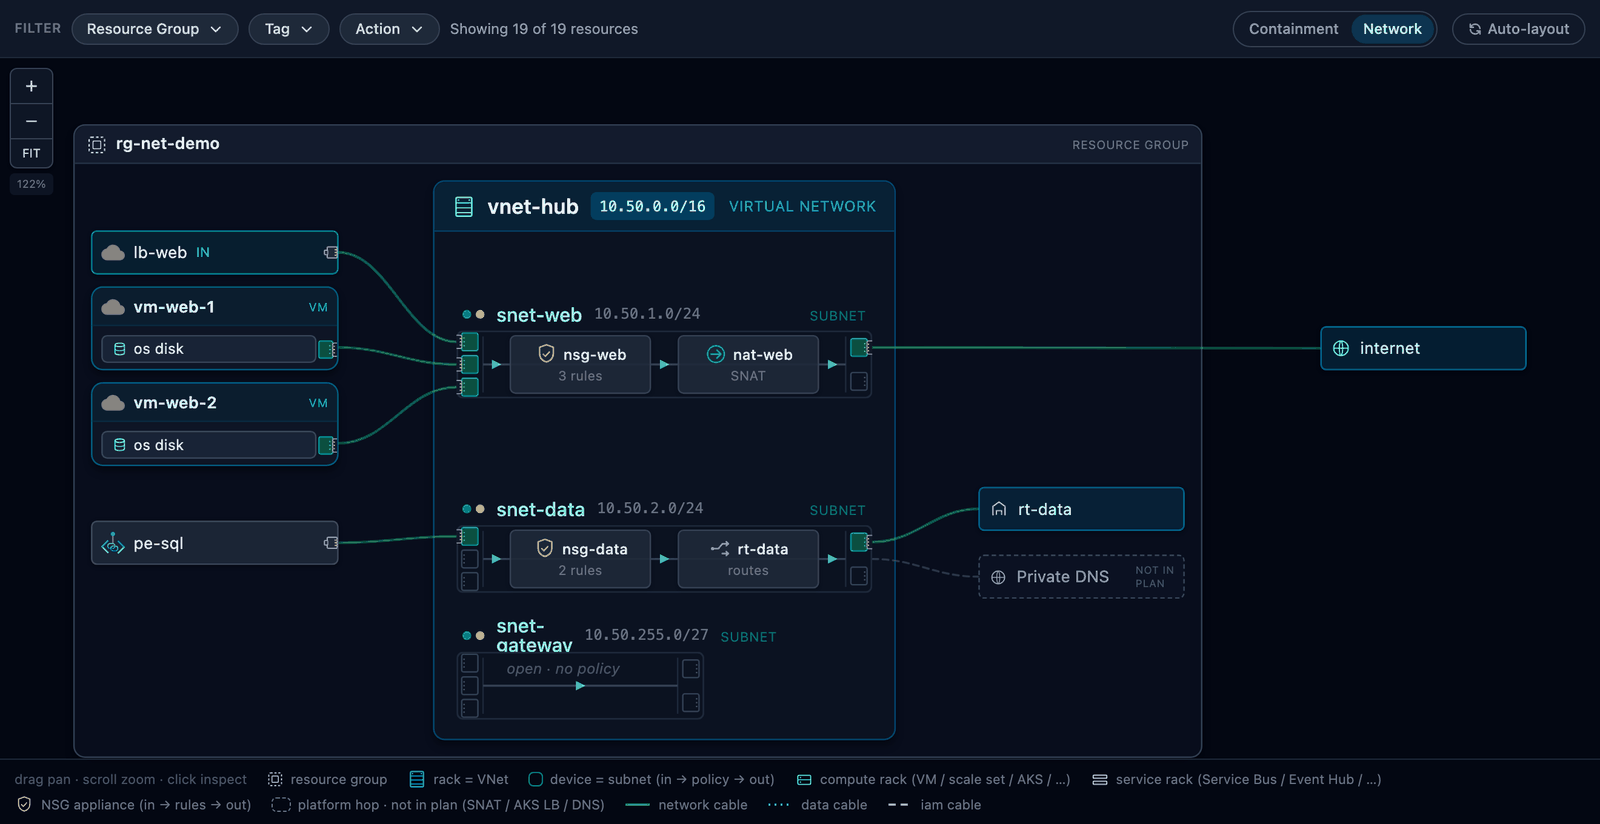1600x824 pixels.
Task: Zoom out with the minus button
Action: 31,121
